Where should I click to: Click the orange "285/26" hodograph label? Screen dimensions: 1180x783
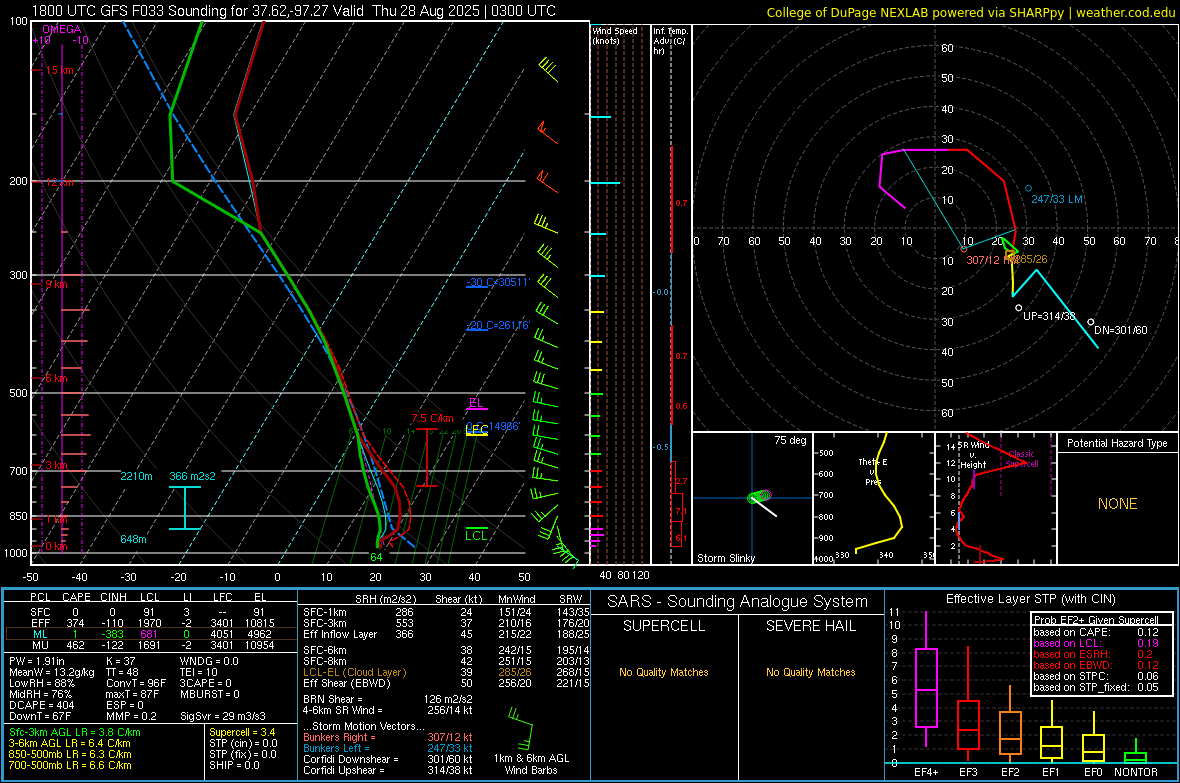1029,259
